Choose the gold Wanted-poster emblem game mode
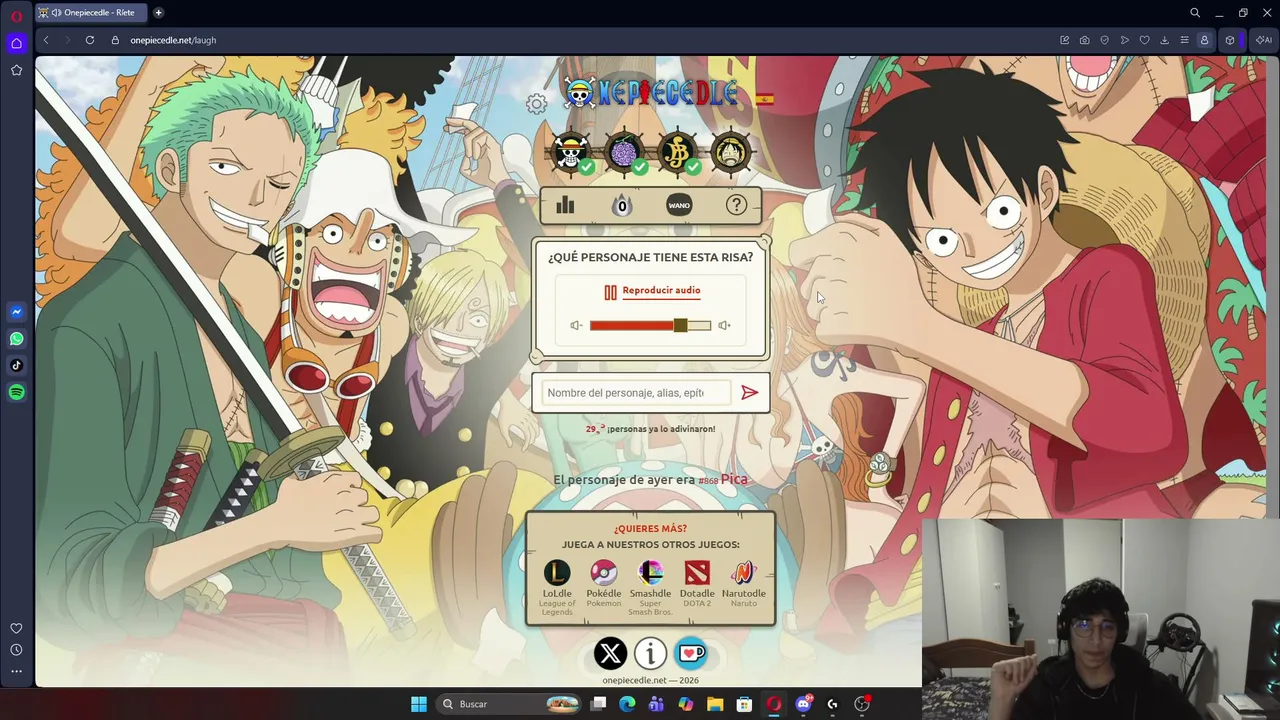 tap(677, 152)
